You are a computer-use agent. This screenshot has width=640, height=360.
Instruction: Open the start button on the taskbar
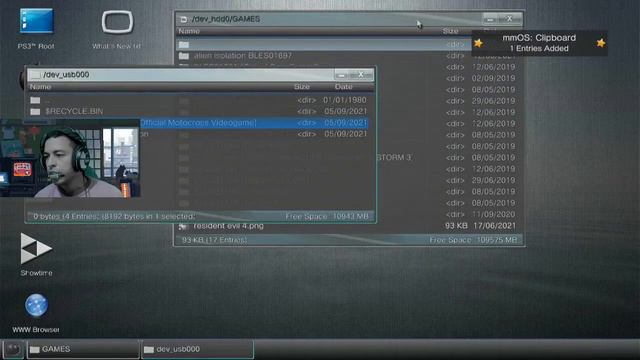point(13,349)
